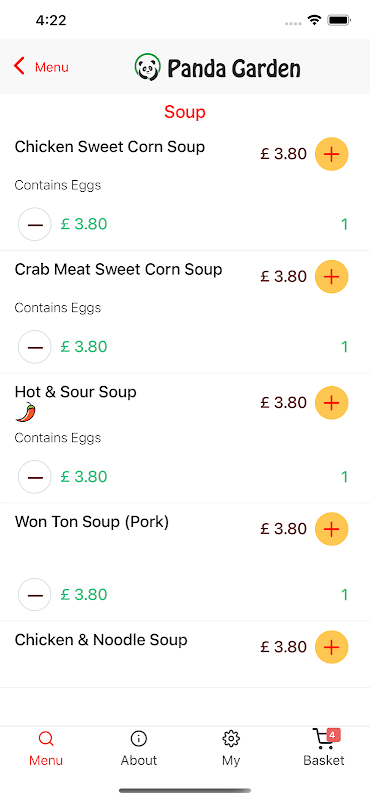Select the Menu search tab
This screenshot has width=370, height=800.
coord(46,748)
